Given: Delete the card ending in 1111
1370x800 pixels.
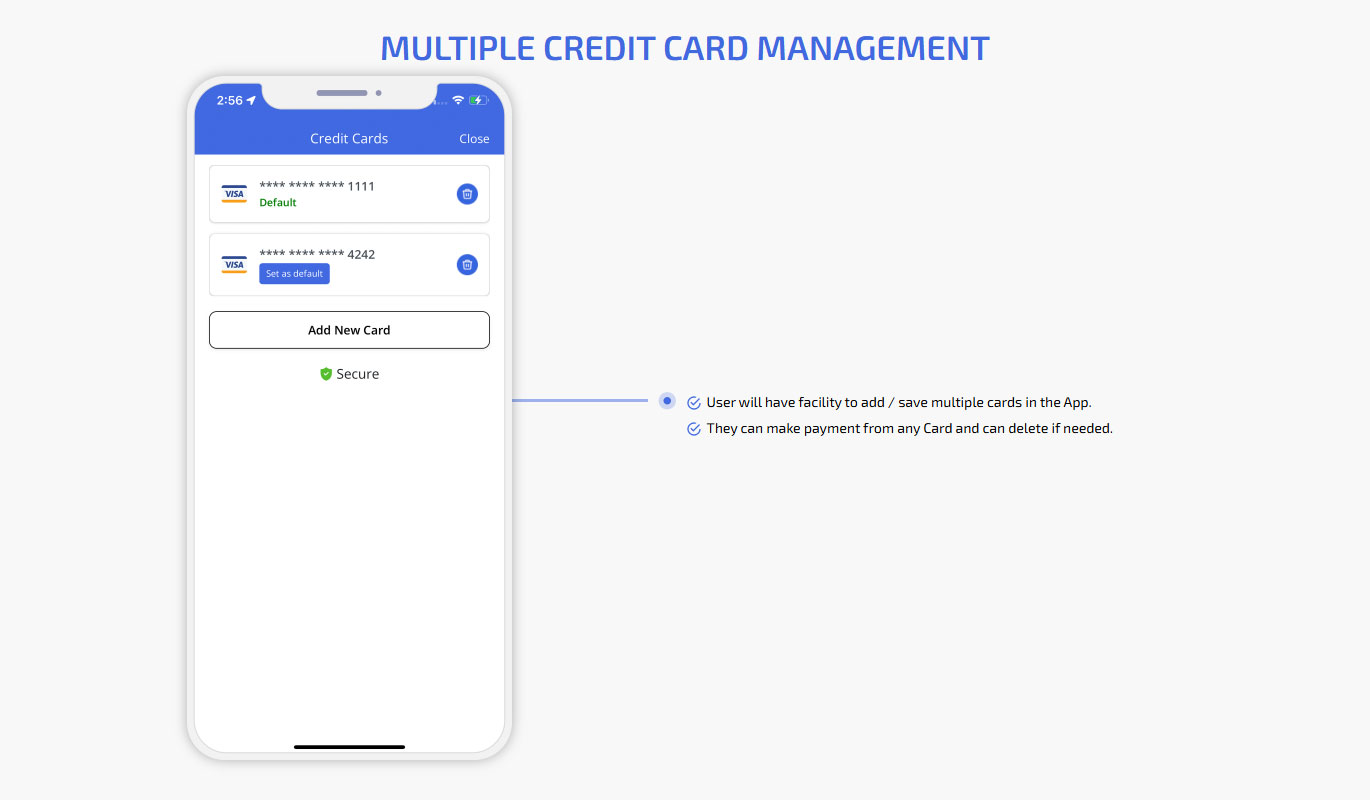Looking at the screenshot, I should click(x=467, y=194).
